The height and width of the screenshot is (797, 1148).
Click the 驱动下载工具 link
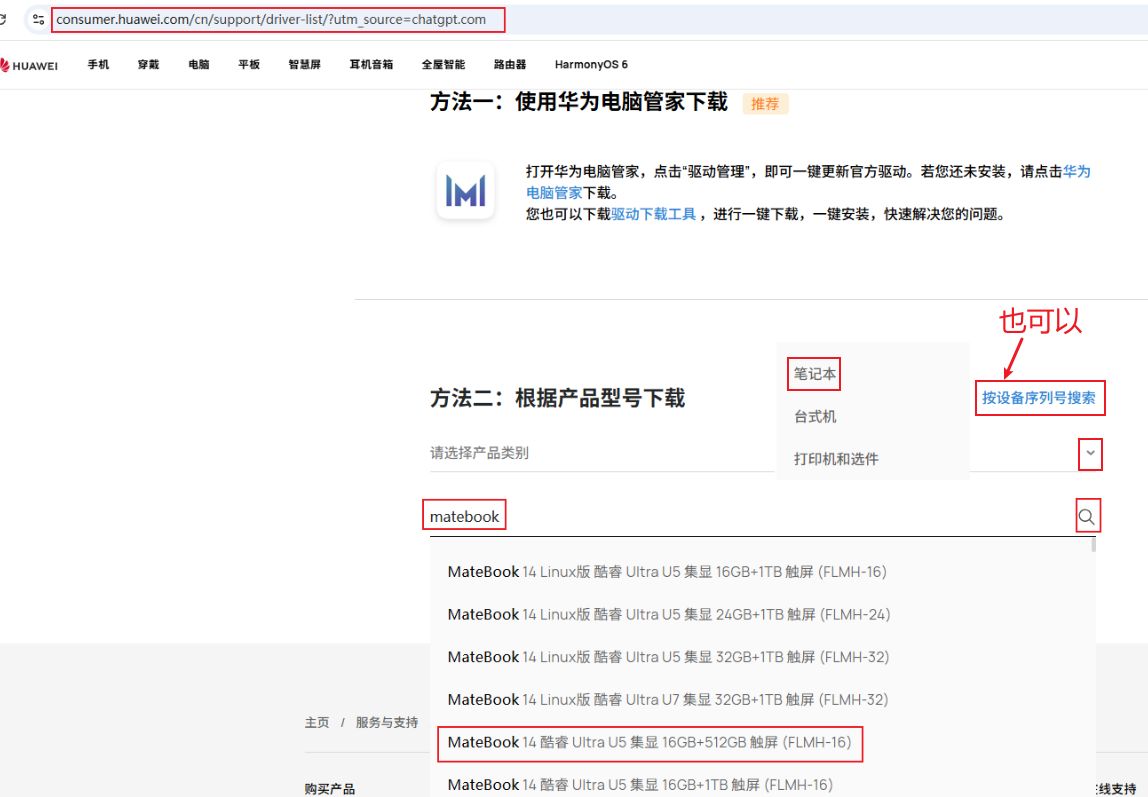point(654,214)
